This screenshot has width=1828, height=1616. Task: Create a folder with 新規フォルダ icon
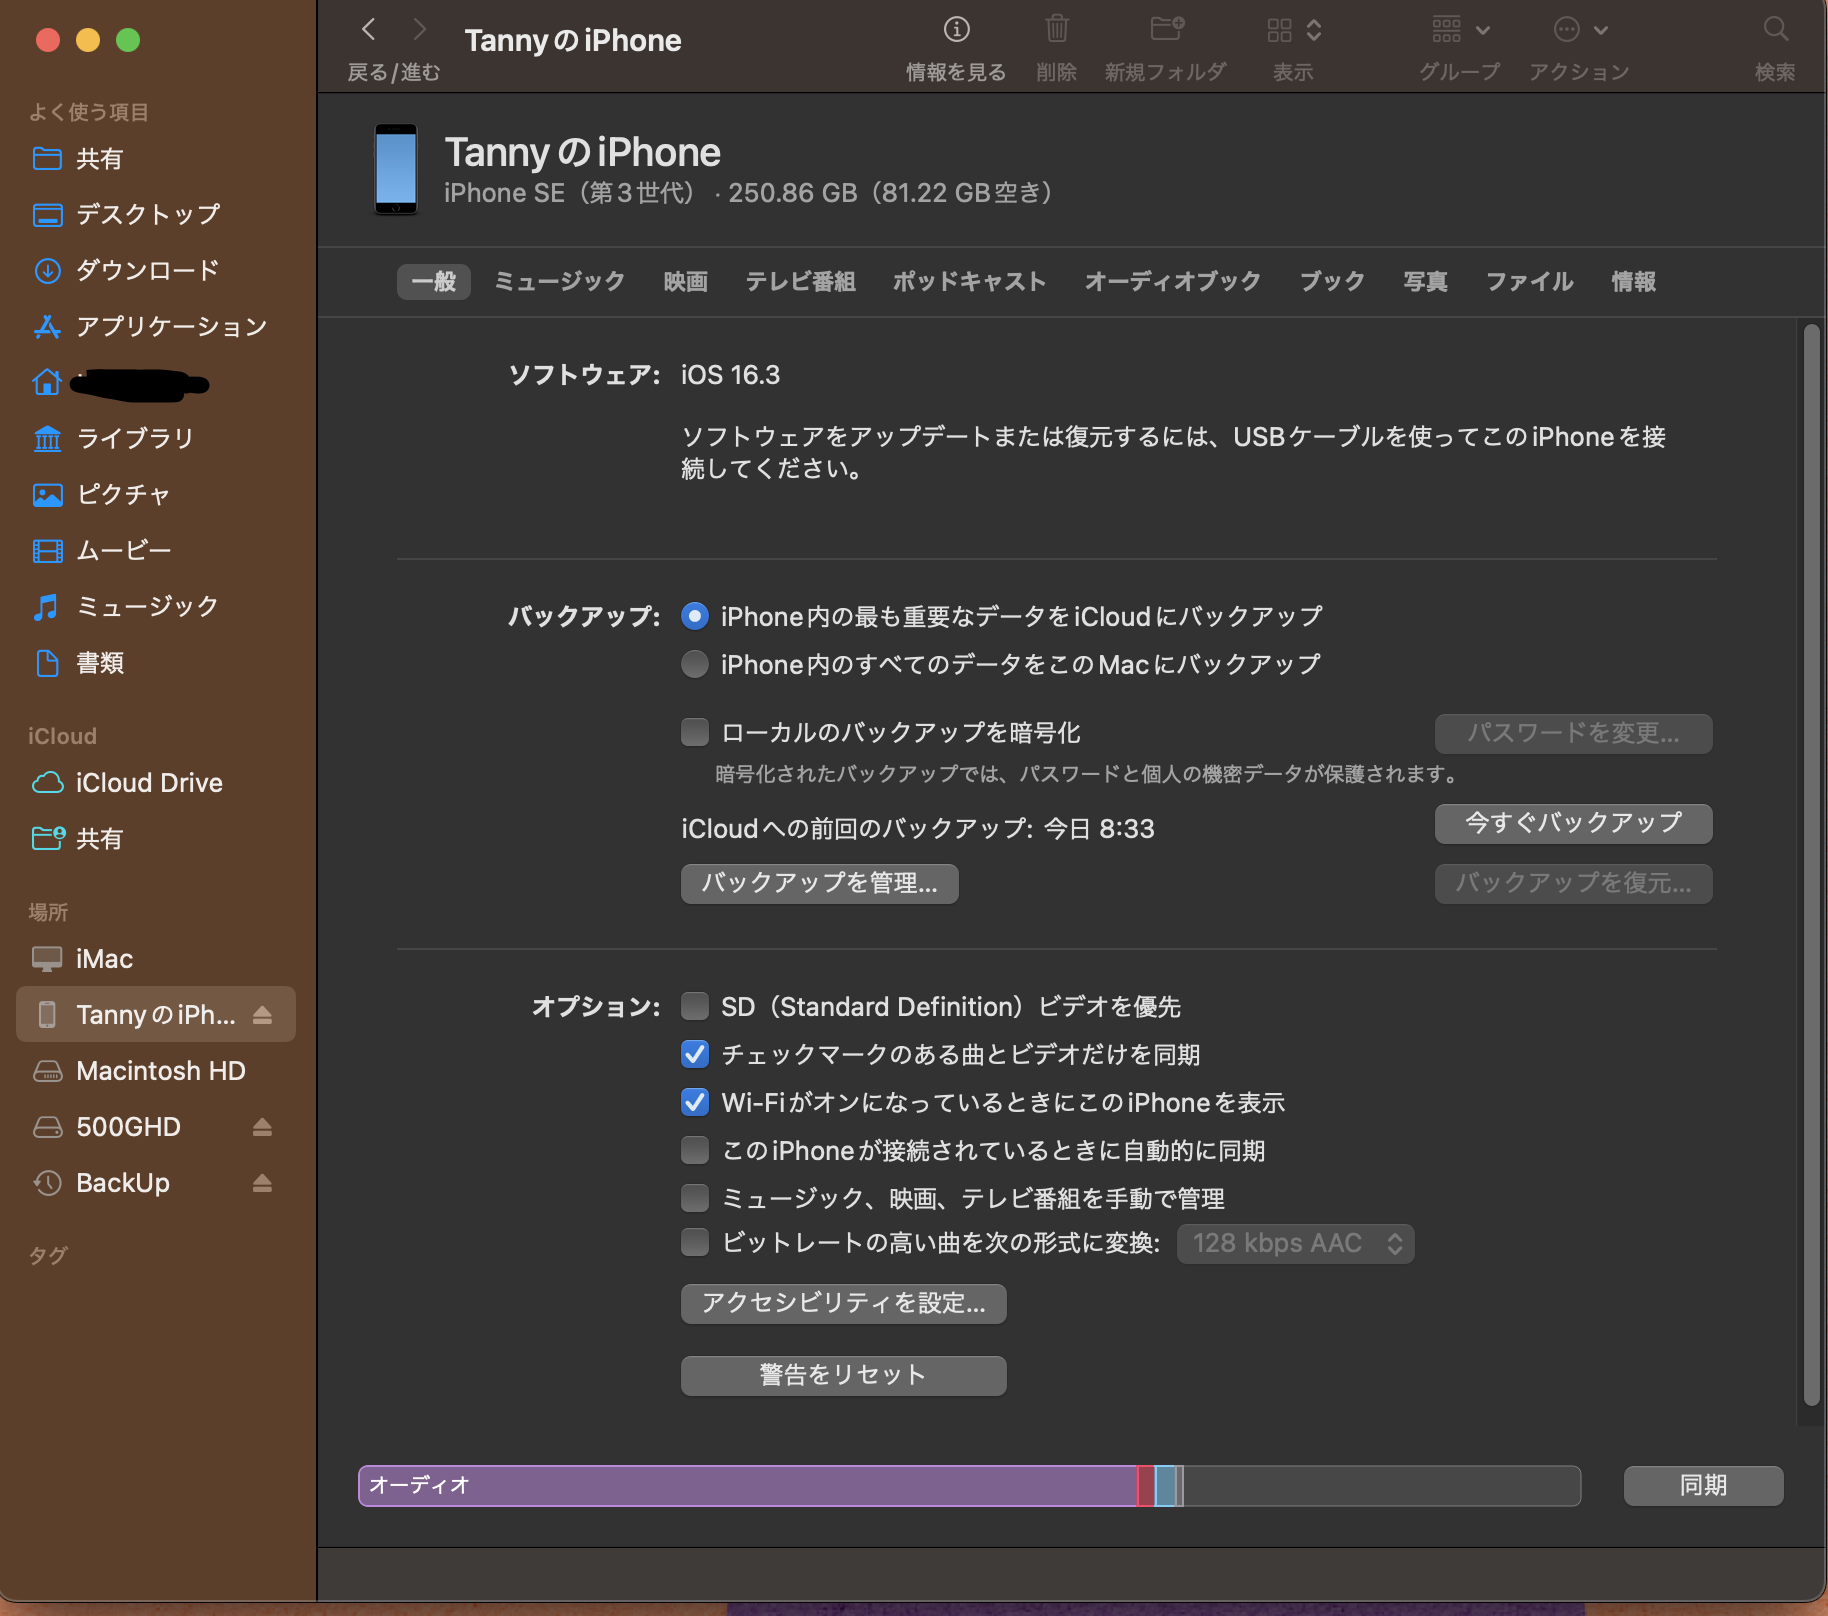(1167, 30)
